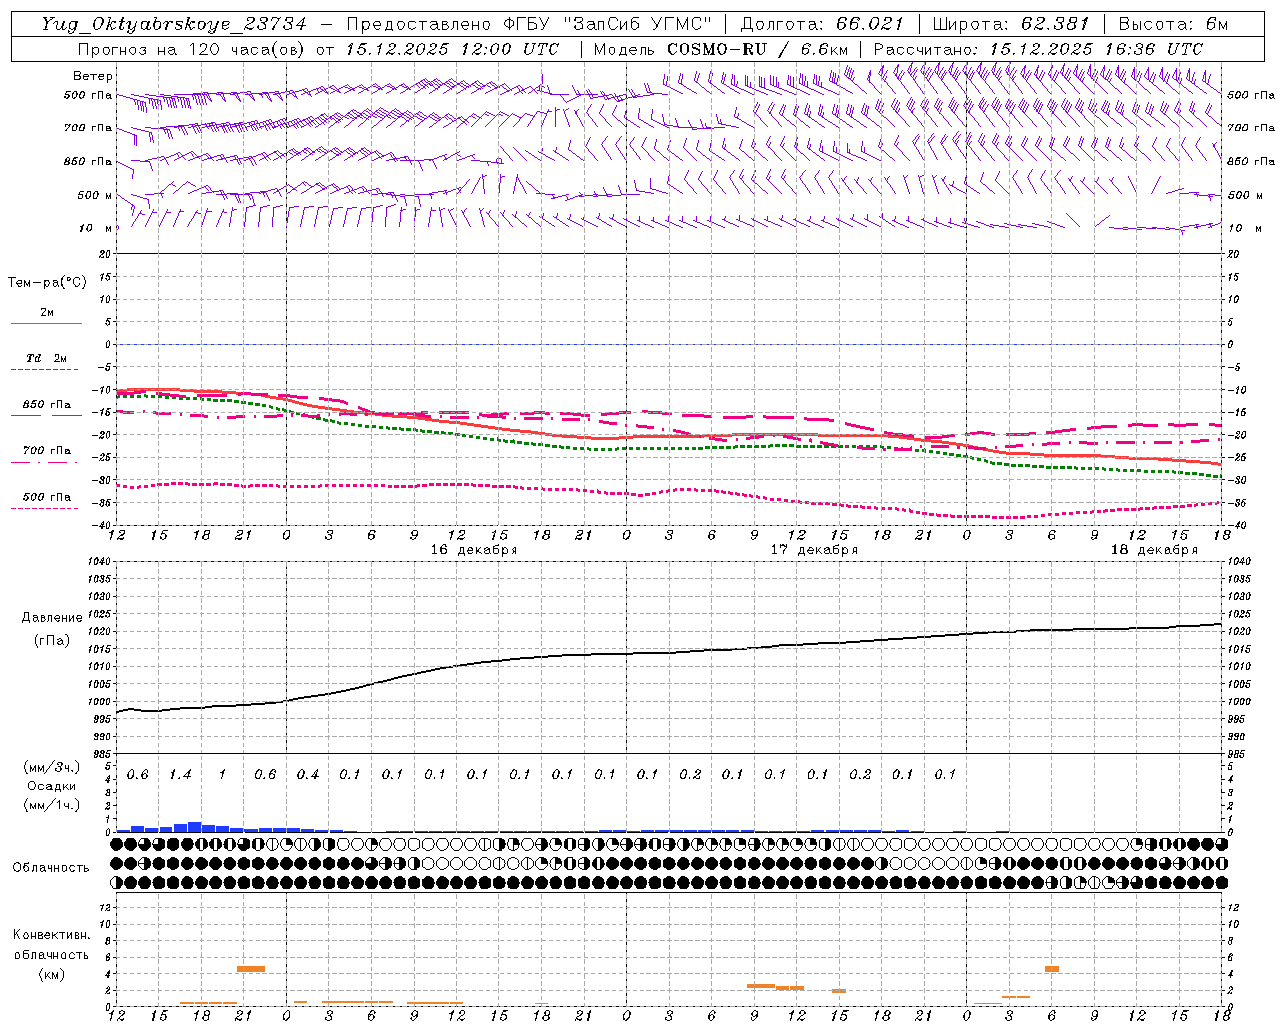Click the '700 гПа' temperature legend entry

(47, 450)
